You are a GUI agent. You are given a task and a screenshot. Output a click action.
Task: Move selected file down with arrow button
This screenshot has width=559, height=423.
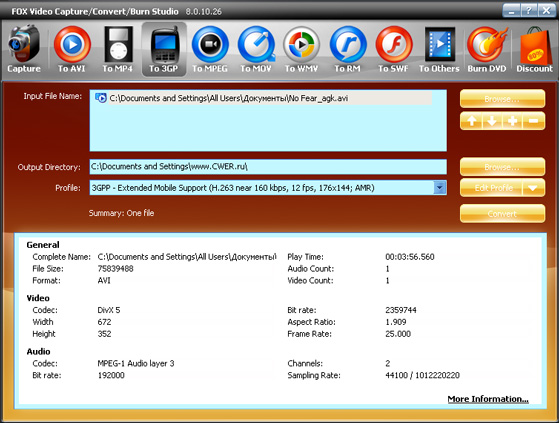(492, 121)
